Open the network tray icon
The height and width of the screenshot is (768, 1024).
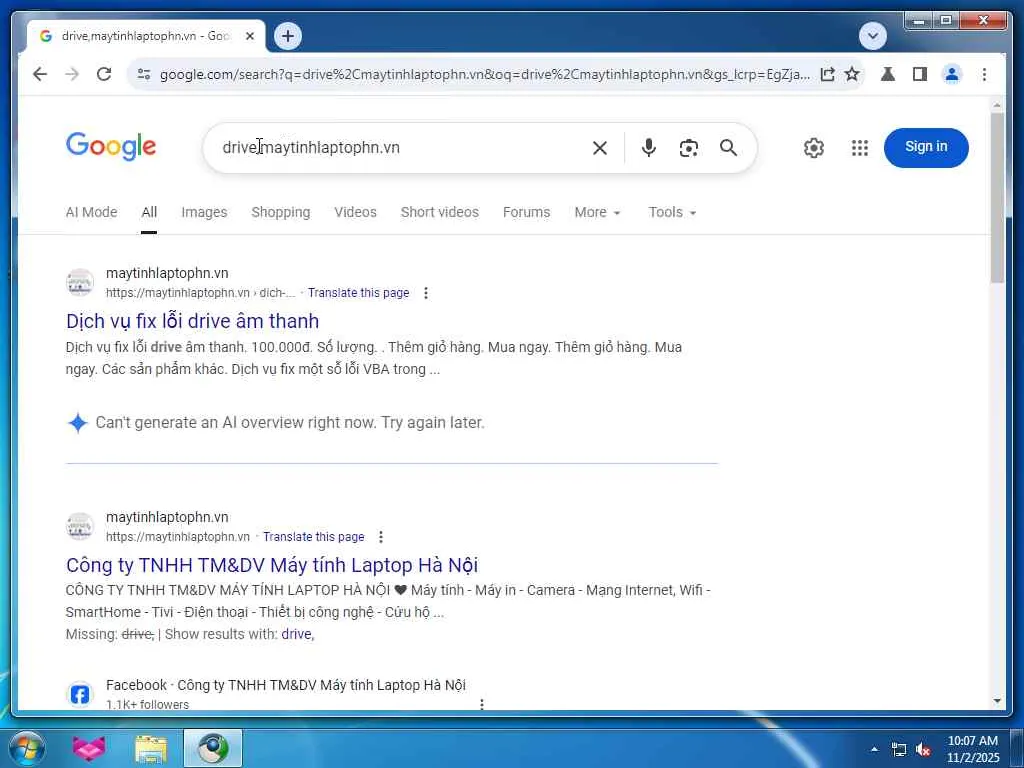pyautogui.click(x=899, y=750)
